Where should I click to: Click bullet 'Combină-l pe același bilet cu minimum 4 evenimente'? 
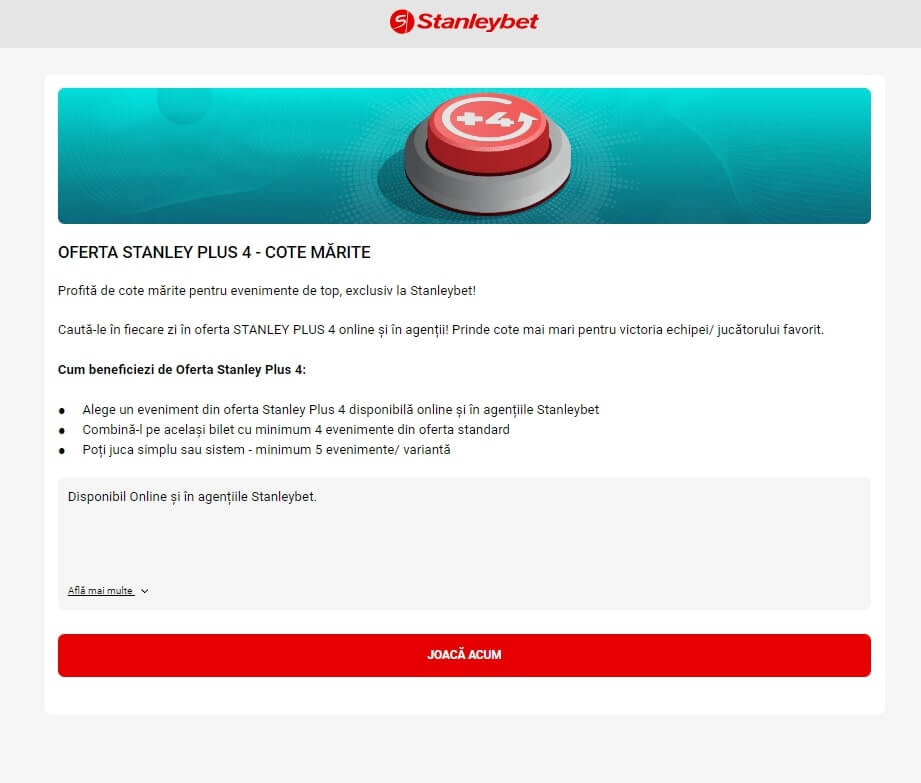[296, 430]
